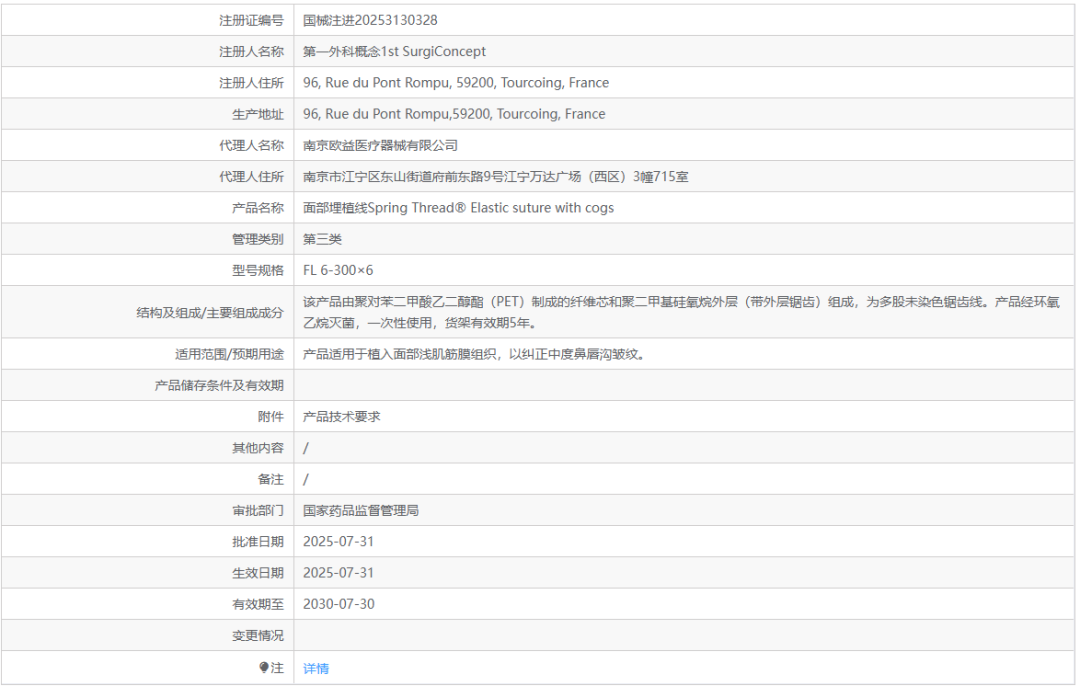This screenshot has width=1080, height=686.
Task: Click the 注册证编号 label
Action: 251,21
